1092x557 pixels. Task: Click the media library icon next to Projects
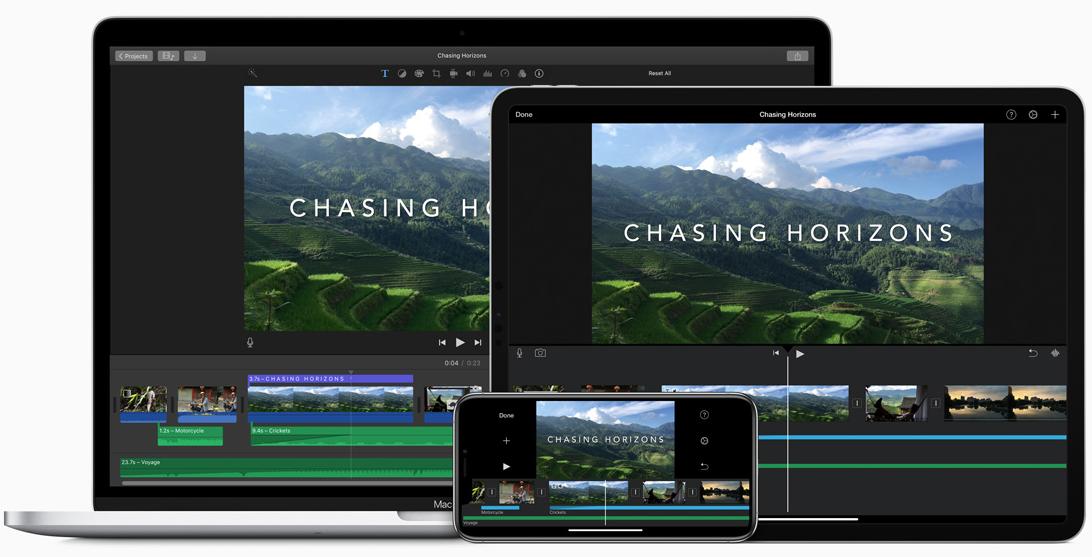pyautogui.click(x=169, y=56)
